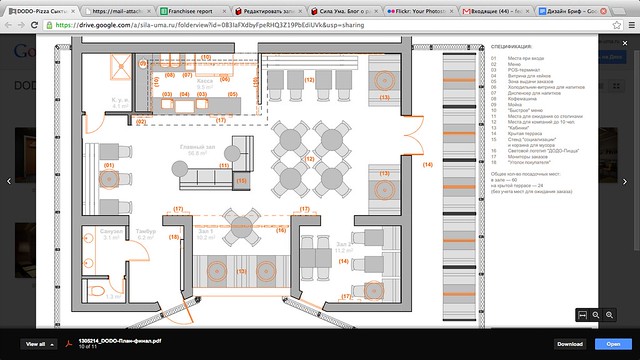Reload the page with the refresh icon
This screenshot has height=360, width=640.
[x=34, y=25]
